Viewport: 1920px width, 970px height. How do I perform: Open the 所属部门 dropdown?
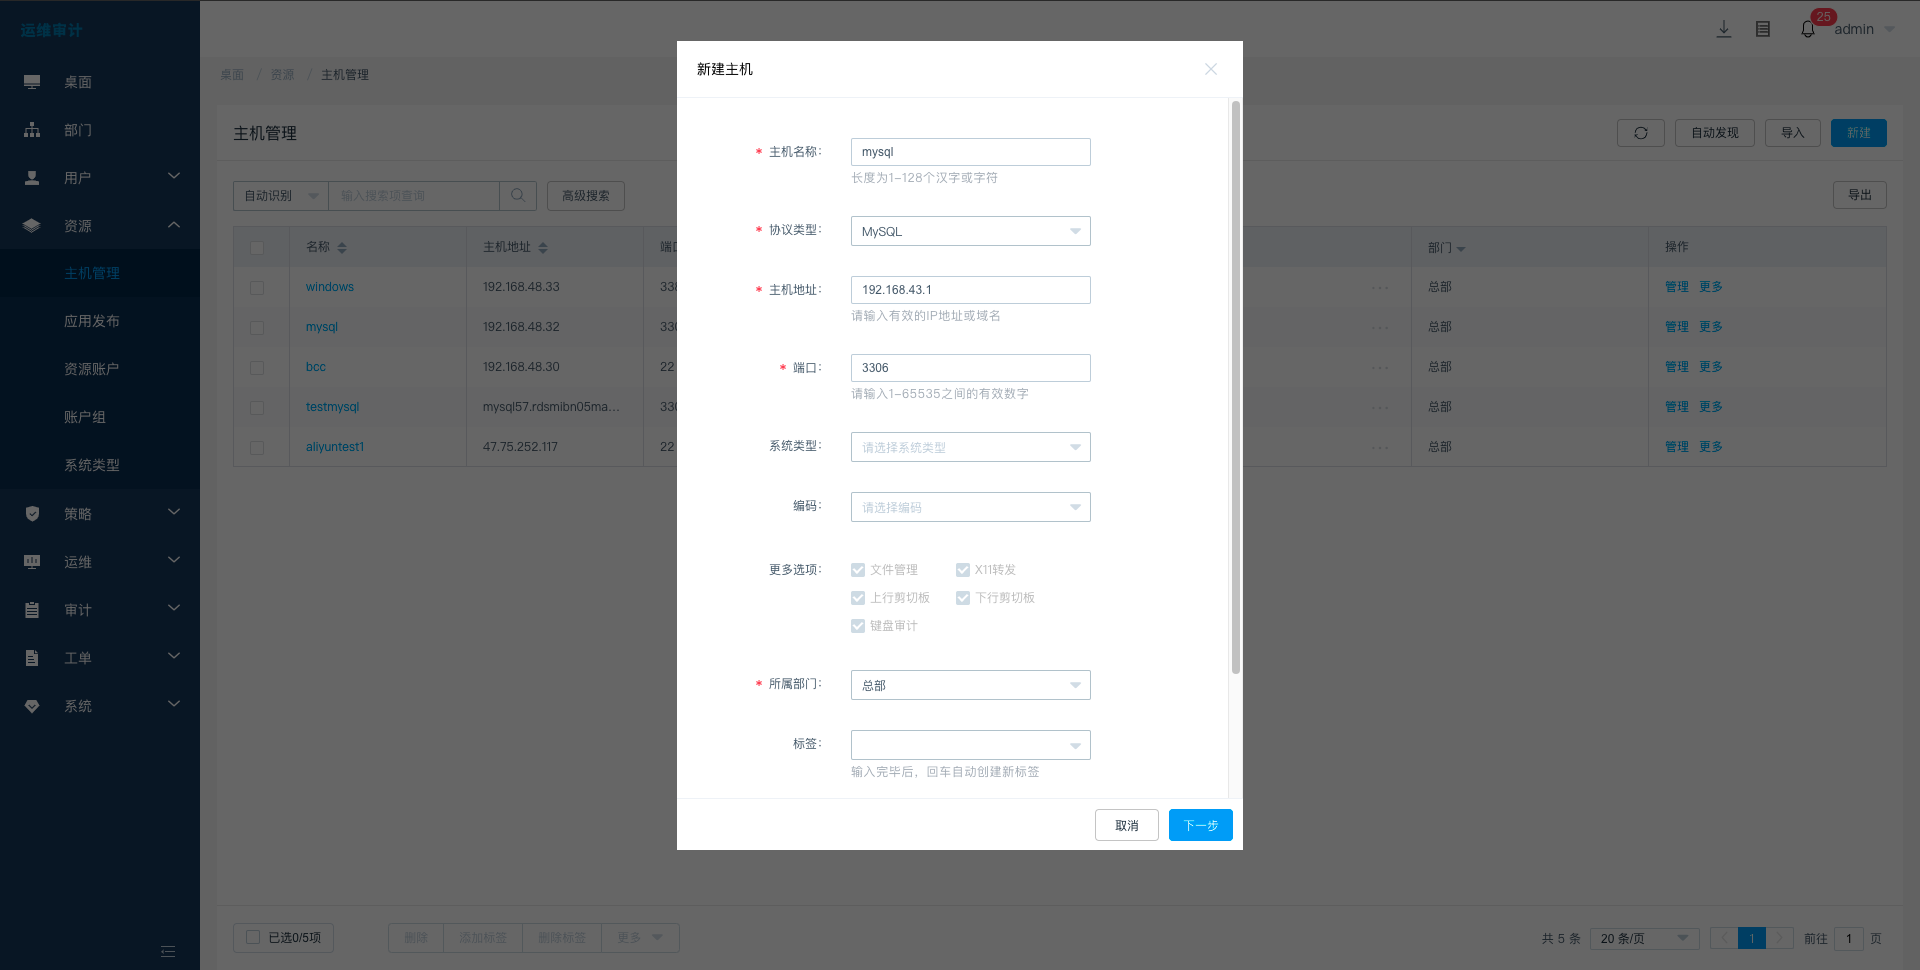[970, 685]
